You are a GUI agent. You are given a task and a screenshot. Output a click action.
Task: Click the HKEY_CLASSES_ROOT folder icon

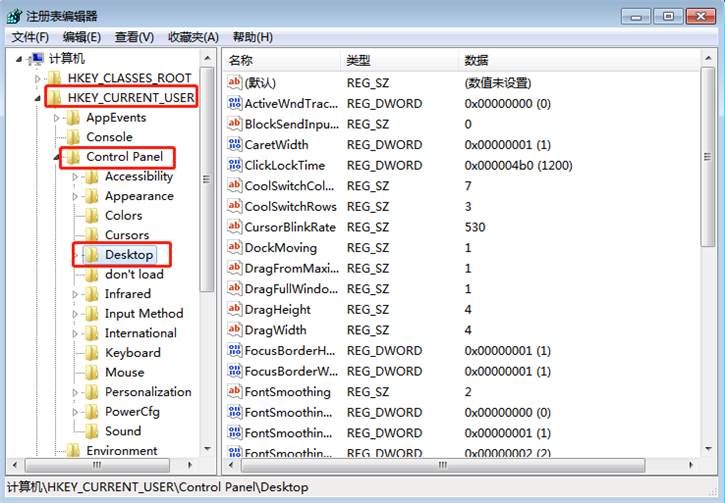click(55, 78)
